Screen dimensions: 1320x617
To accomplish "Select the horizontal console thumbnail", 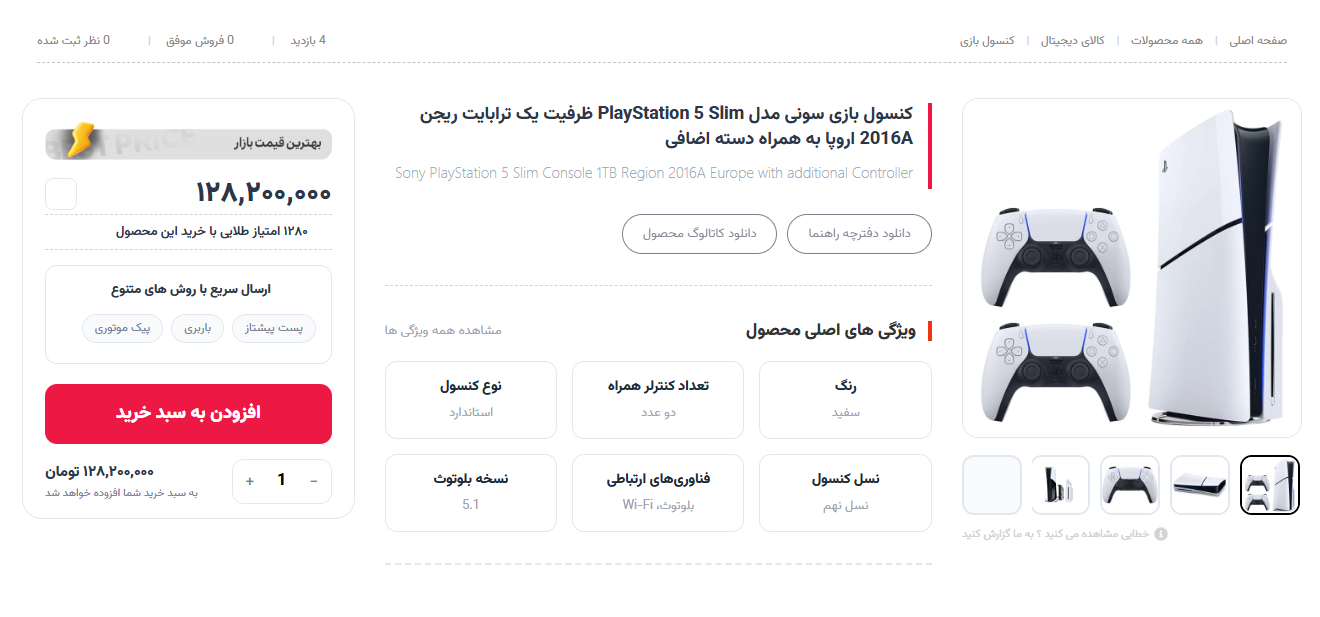I will click(x=1200, y=485).
